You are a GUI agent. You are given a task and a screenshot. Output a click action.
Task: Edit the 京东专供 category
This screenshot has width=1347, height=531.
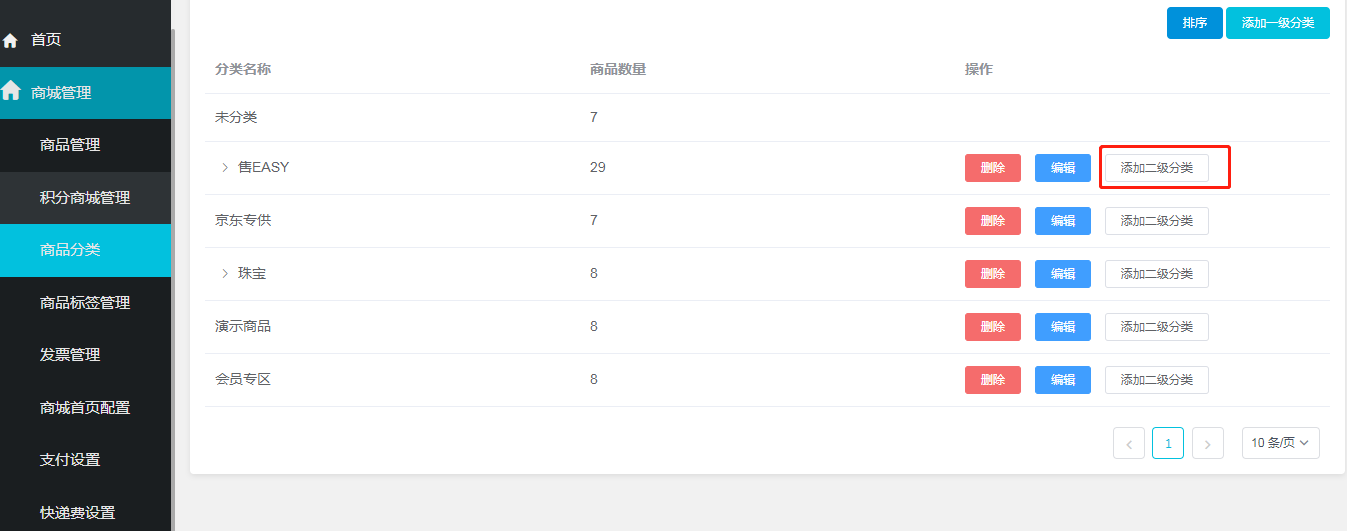[1062, 221]
